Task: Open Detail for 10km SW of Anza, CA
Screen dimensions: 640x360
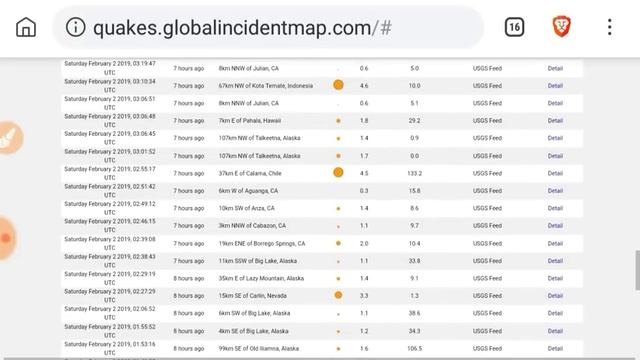Action: click(555, 208)
